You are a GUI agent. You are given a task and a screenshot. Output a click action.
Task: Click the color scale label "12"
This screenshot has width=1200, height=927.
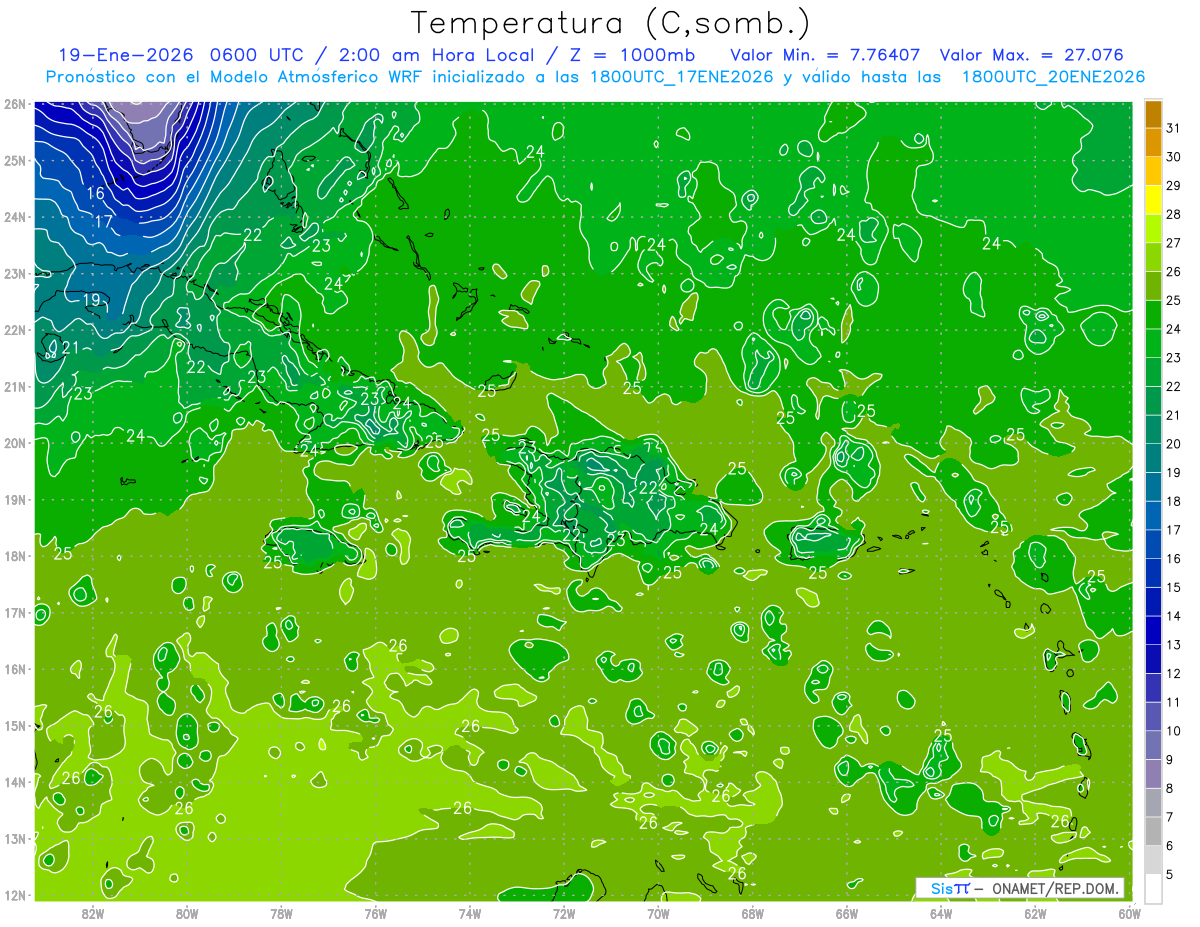tap(1174, 674)
